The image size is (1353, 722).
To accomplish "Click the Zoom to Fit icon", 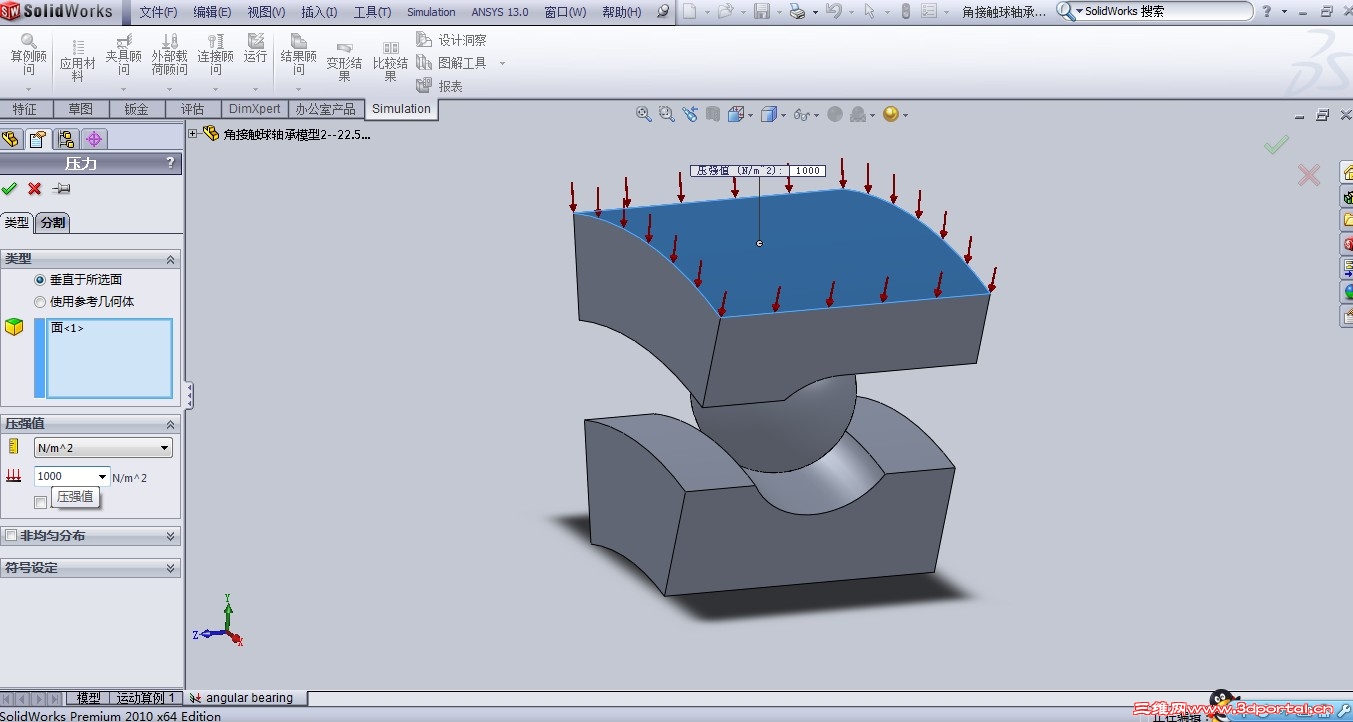I will [644, 114].
